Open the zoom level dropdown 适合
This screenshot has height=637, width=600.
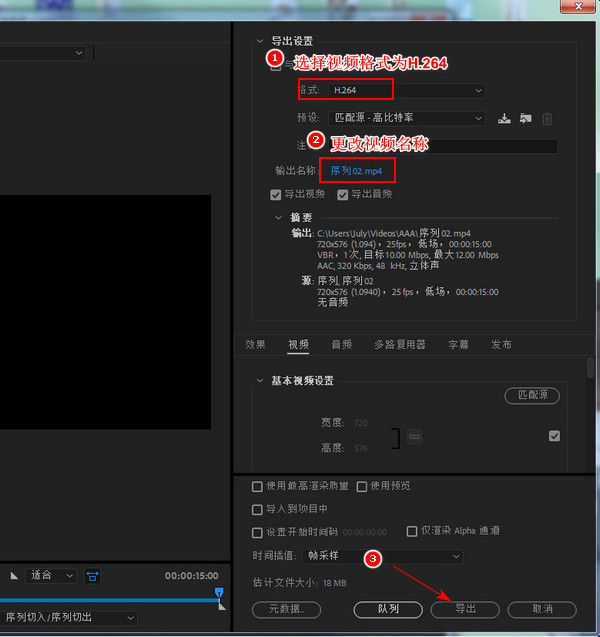click(51, 575)
